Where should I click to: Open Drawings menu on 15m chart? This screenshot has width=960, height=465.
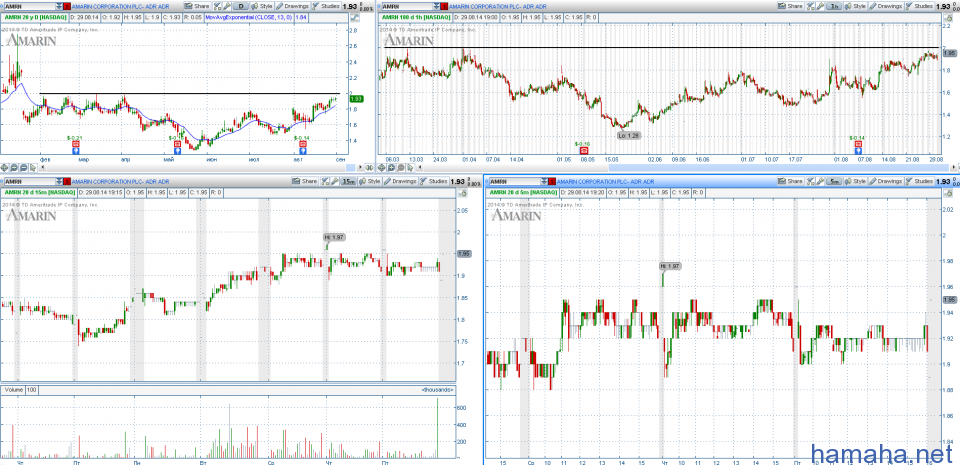tap(400, 181)
